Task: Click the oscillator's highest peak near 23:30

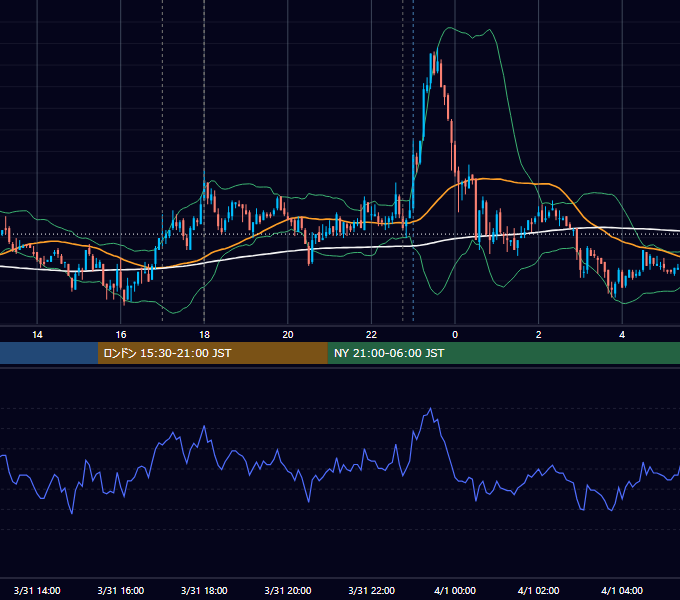Action: click(430, 408)
